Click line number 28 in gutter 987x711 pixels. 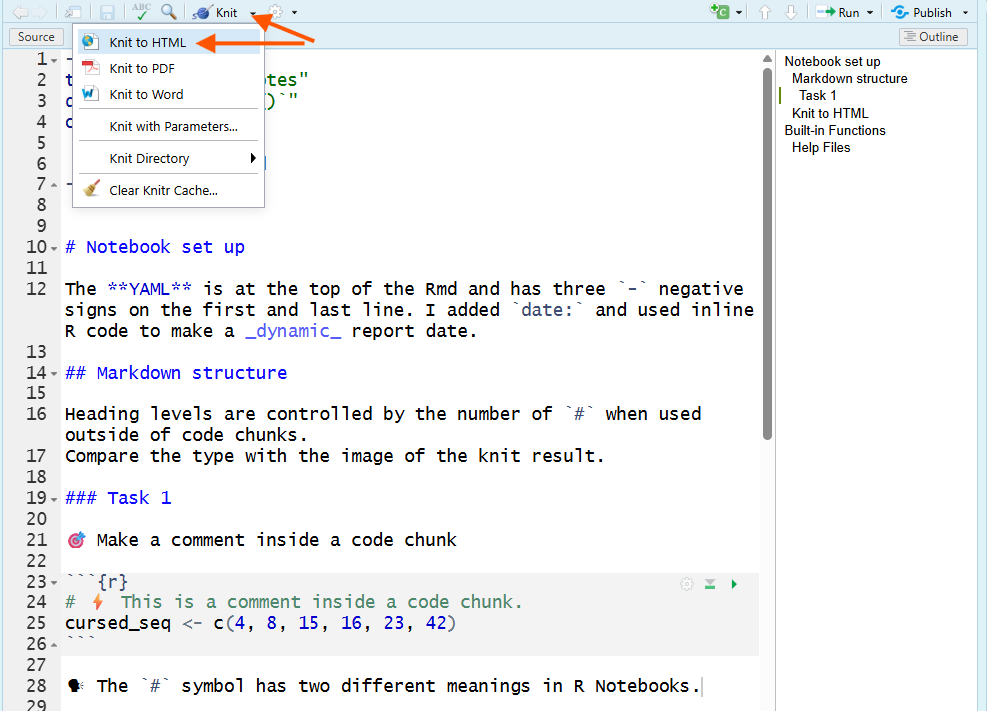[x=37, y=686]
